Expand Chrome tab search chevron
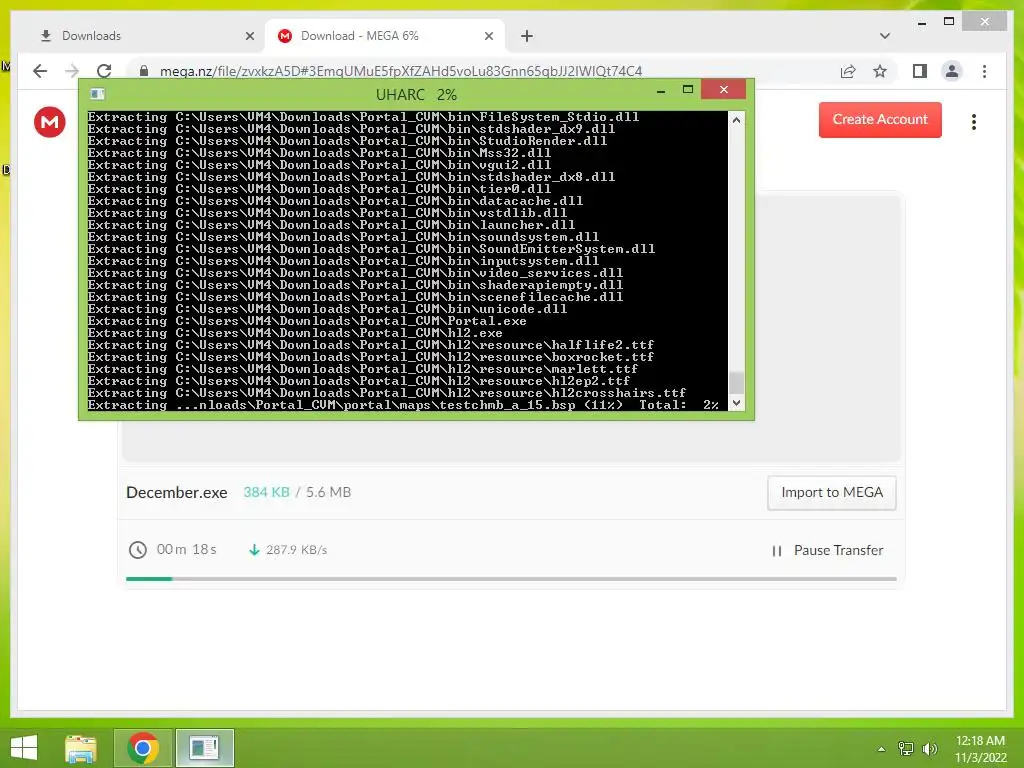 885,36
